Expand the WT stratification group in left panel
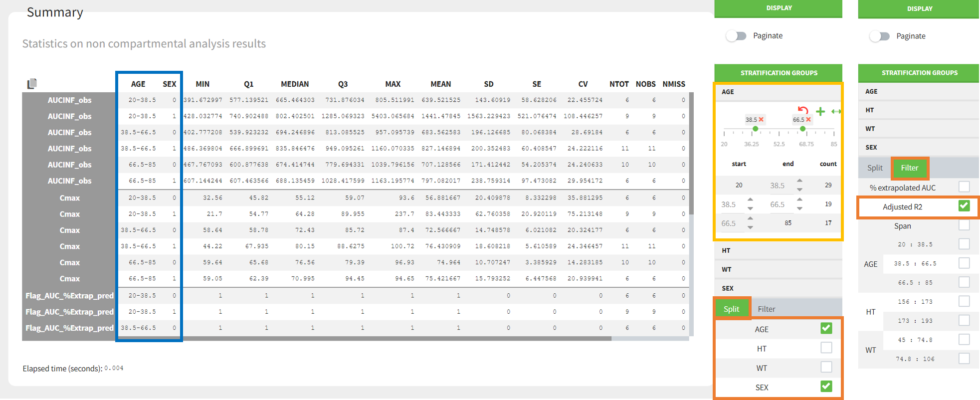 pyautogui.click(x=728, y=270)
